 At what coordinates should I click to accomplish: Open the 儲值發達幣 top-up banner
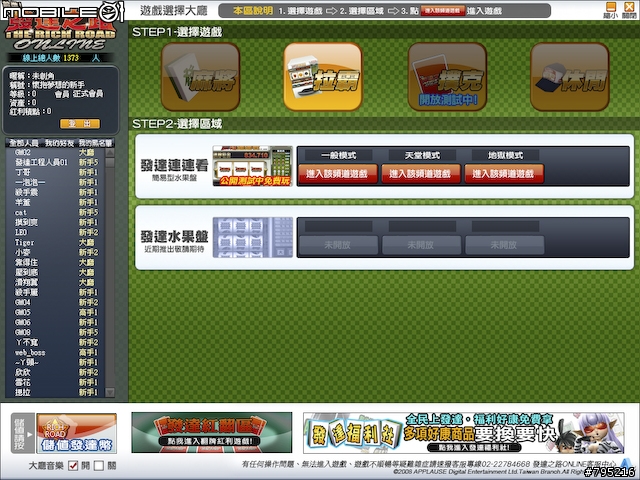(77, 433)
